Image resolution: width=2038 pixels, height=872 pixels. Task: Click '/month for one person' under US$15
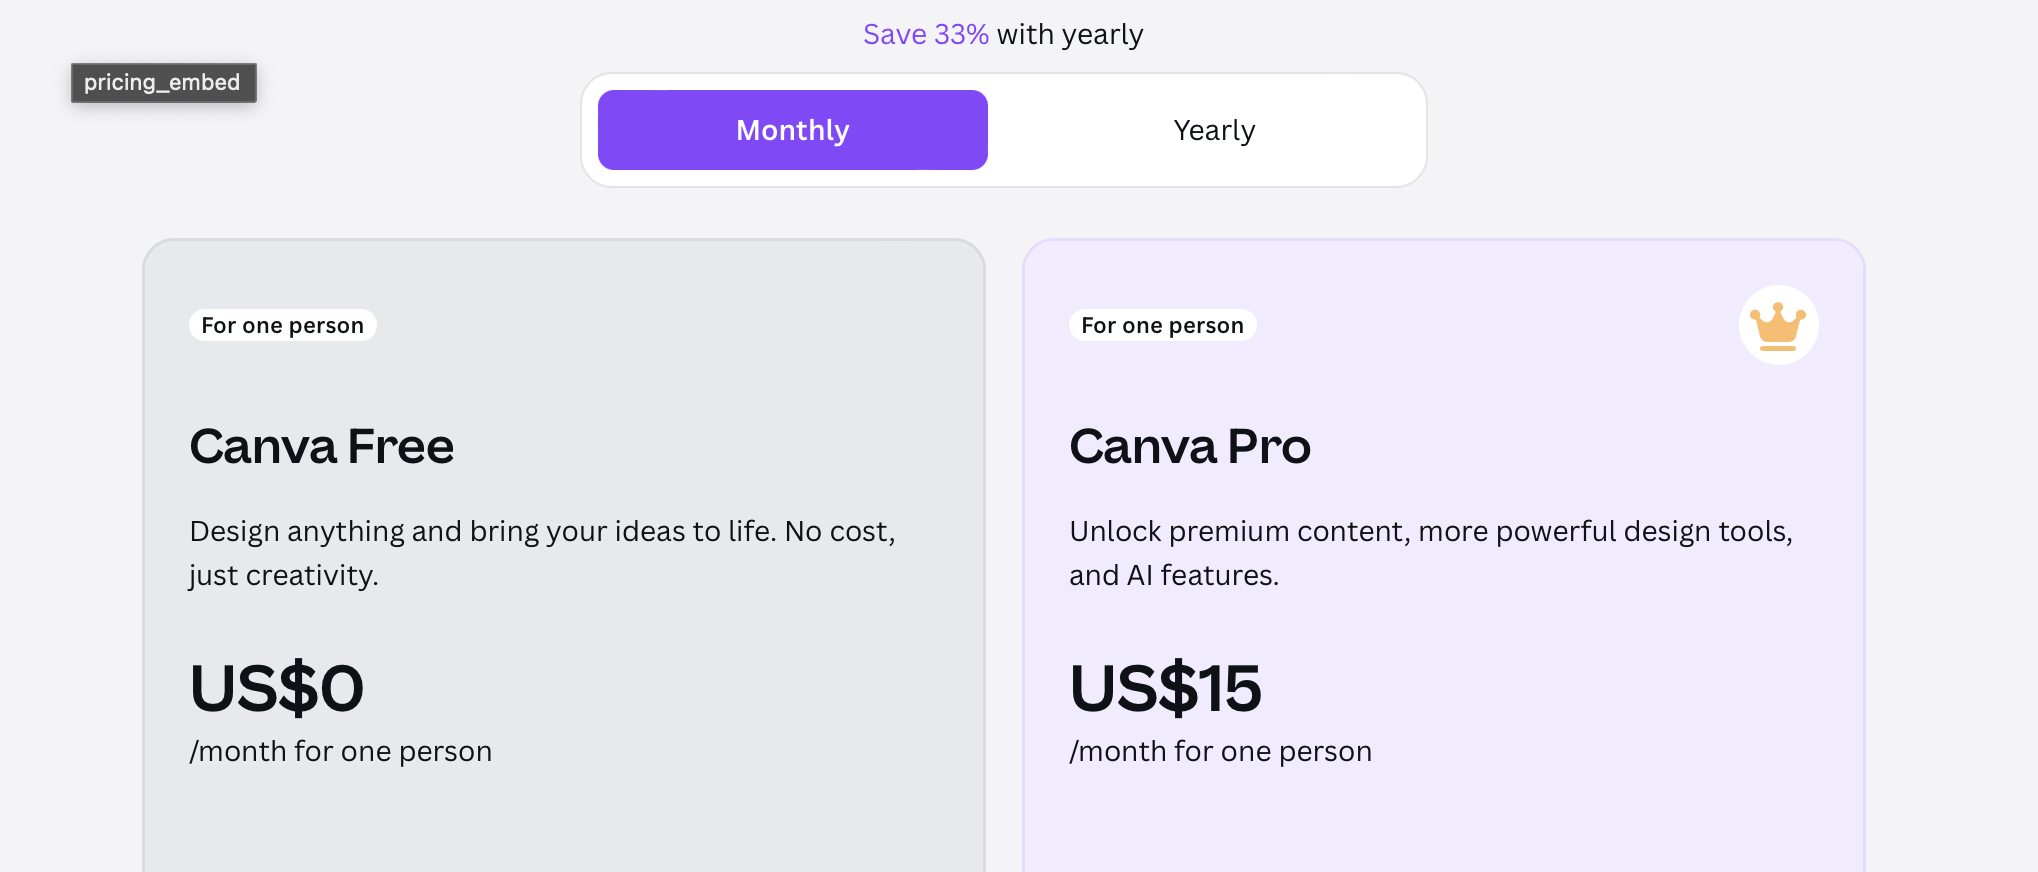tap(1220, 751)
